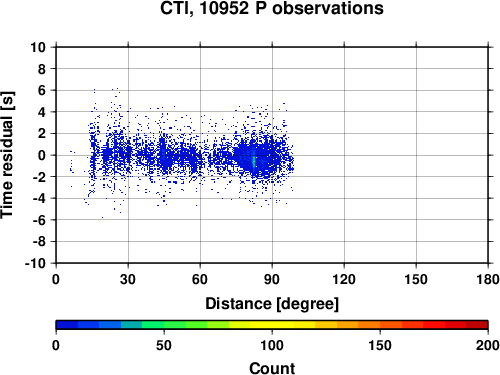Click the y-axis tick label 10 at the top
Screen dimensions: 500x375
pyautogui.click(x=38, y=47)
